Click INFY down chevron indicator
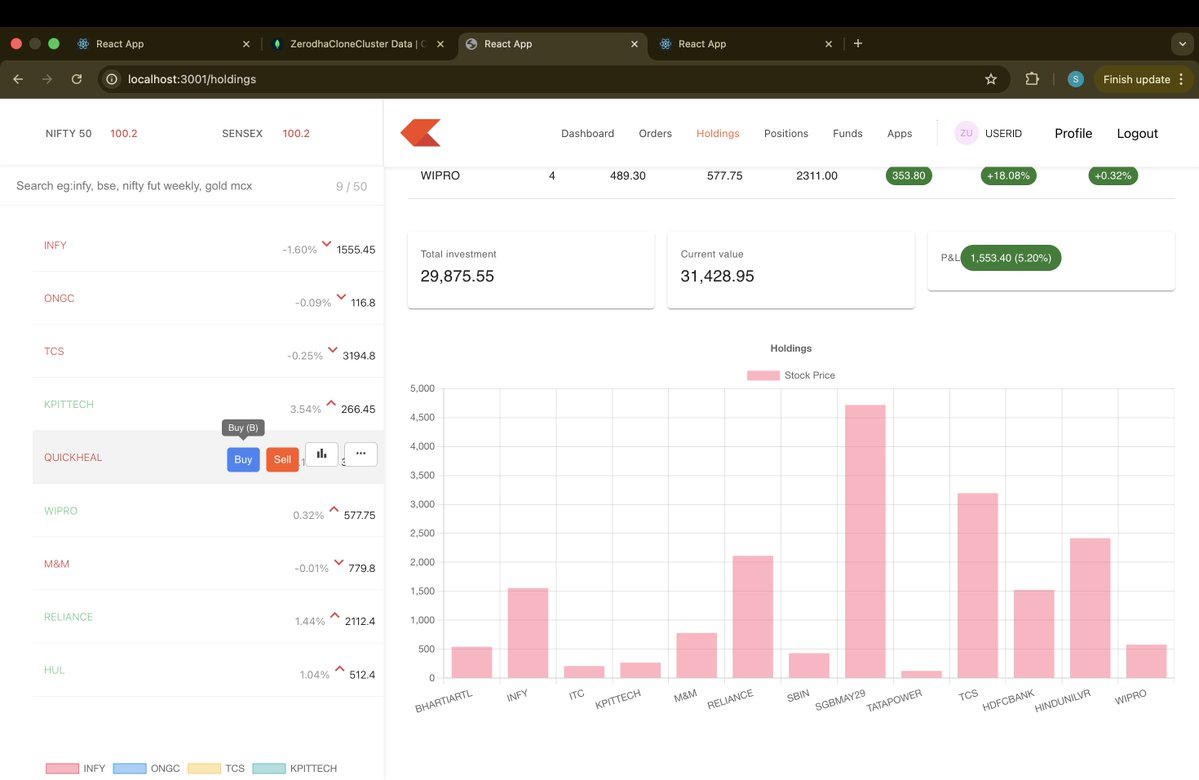This screenshot has width=1199, height=780. coord(327,244)
